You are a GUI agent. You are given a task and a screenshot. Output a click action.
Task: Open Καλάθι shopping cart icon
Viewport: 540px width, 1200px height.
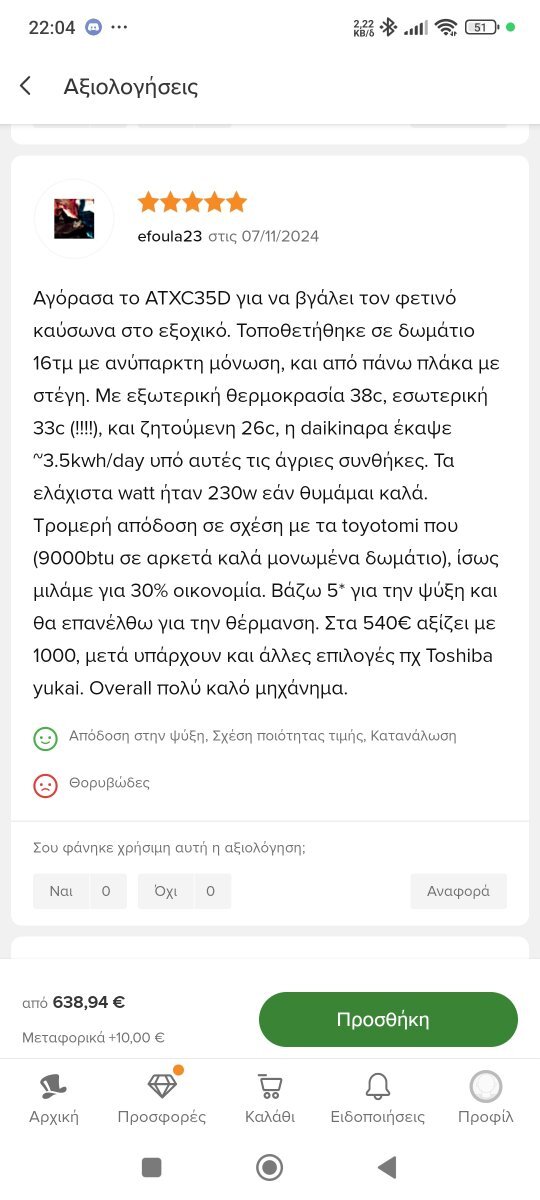(x=270, y=1087)
